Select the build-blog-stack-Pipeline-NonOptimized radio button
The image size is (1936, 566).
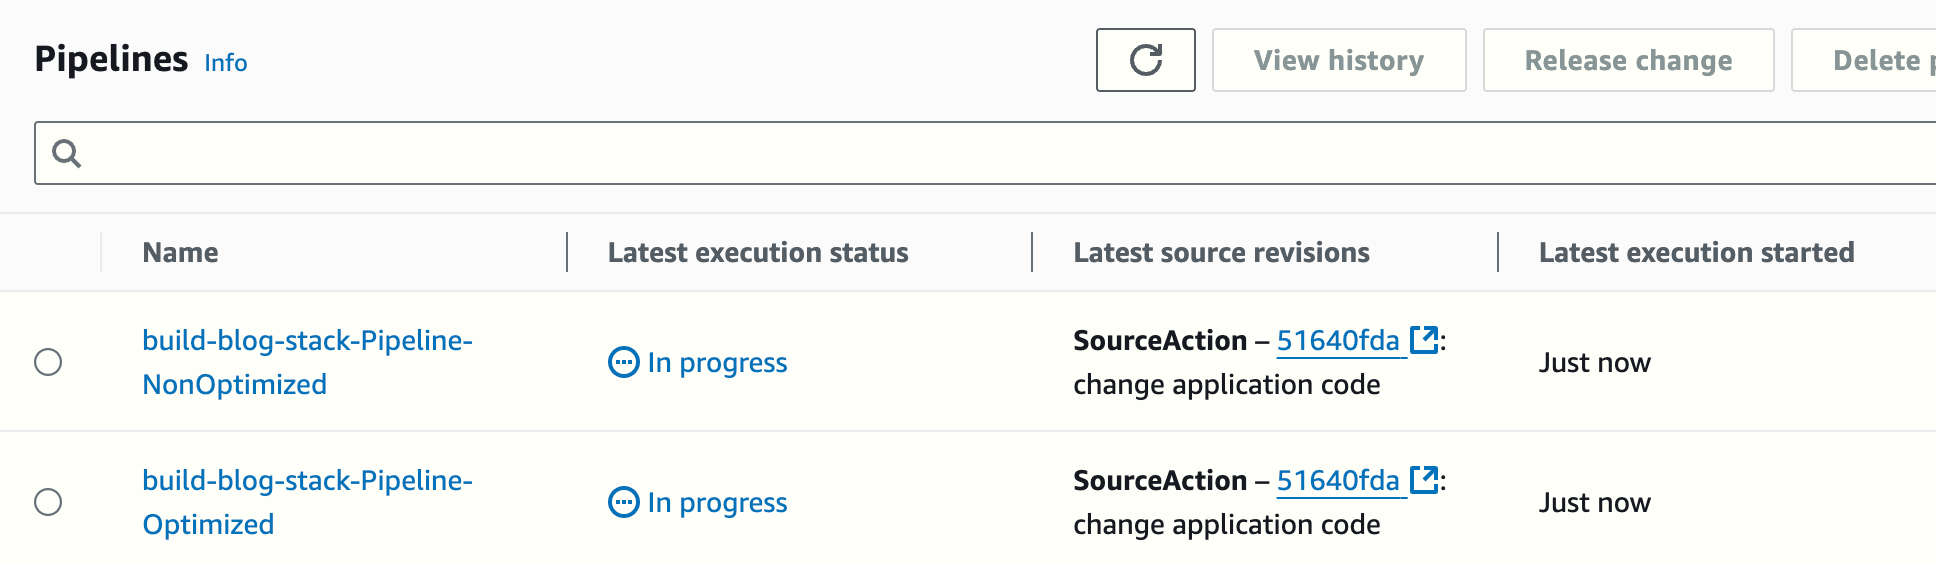pos(48,362)
